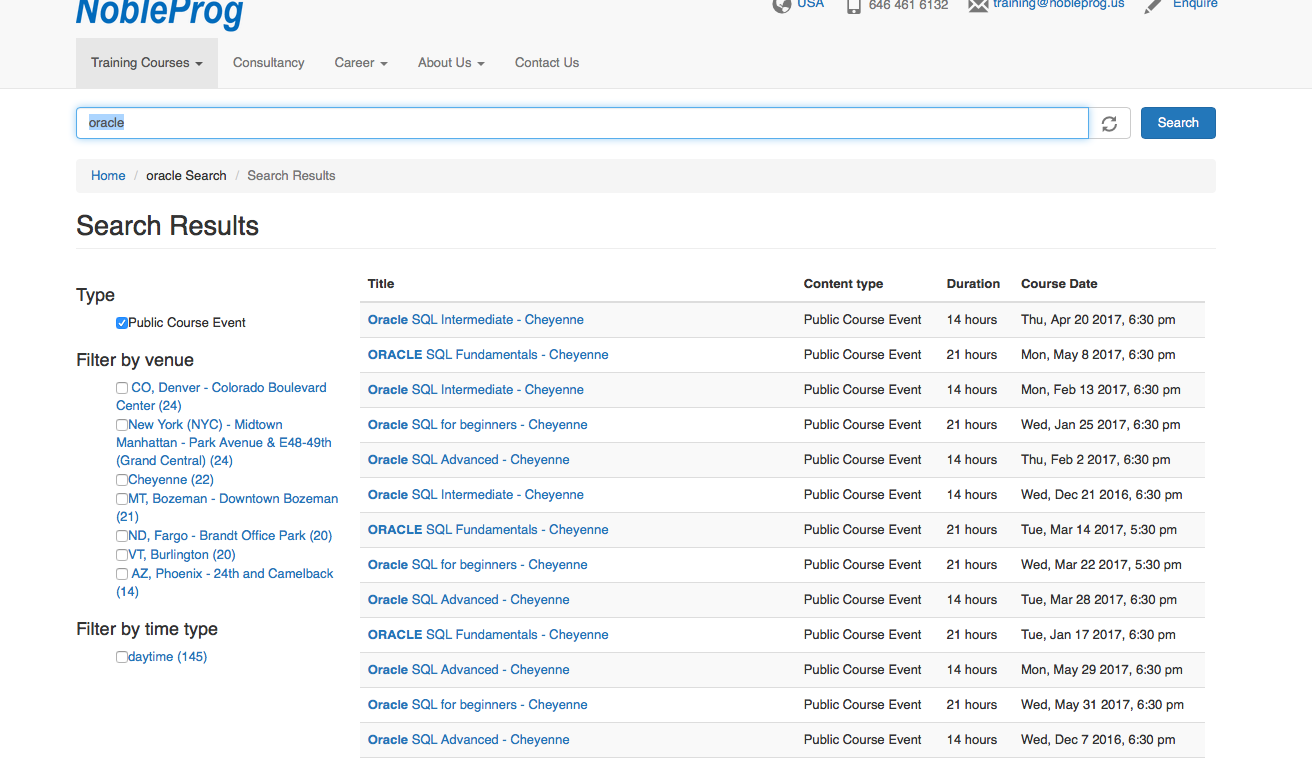The height and width of the screenshot is (762, 1312).
Task: Click the training@nobleprog.us email link
Action: point(1059,4)
